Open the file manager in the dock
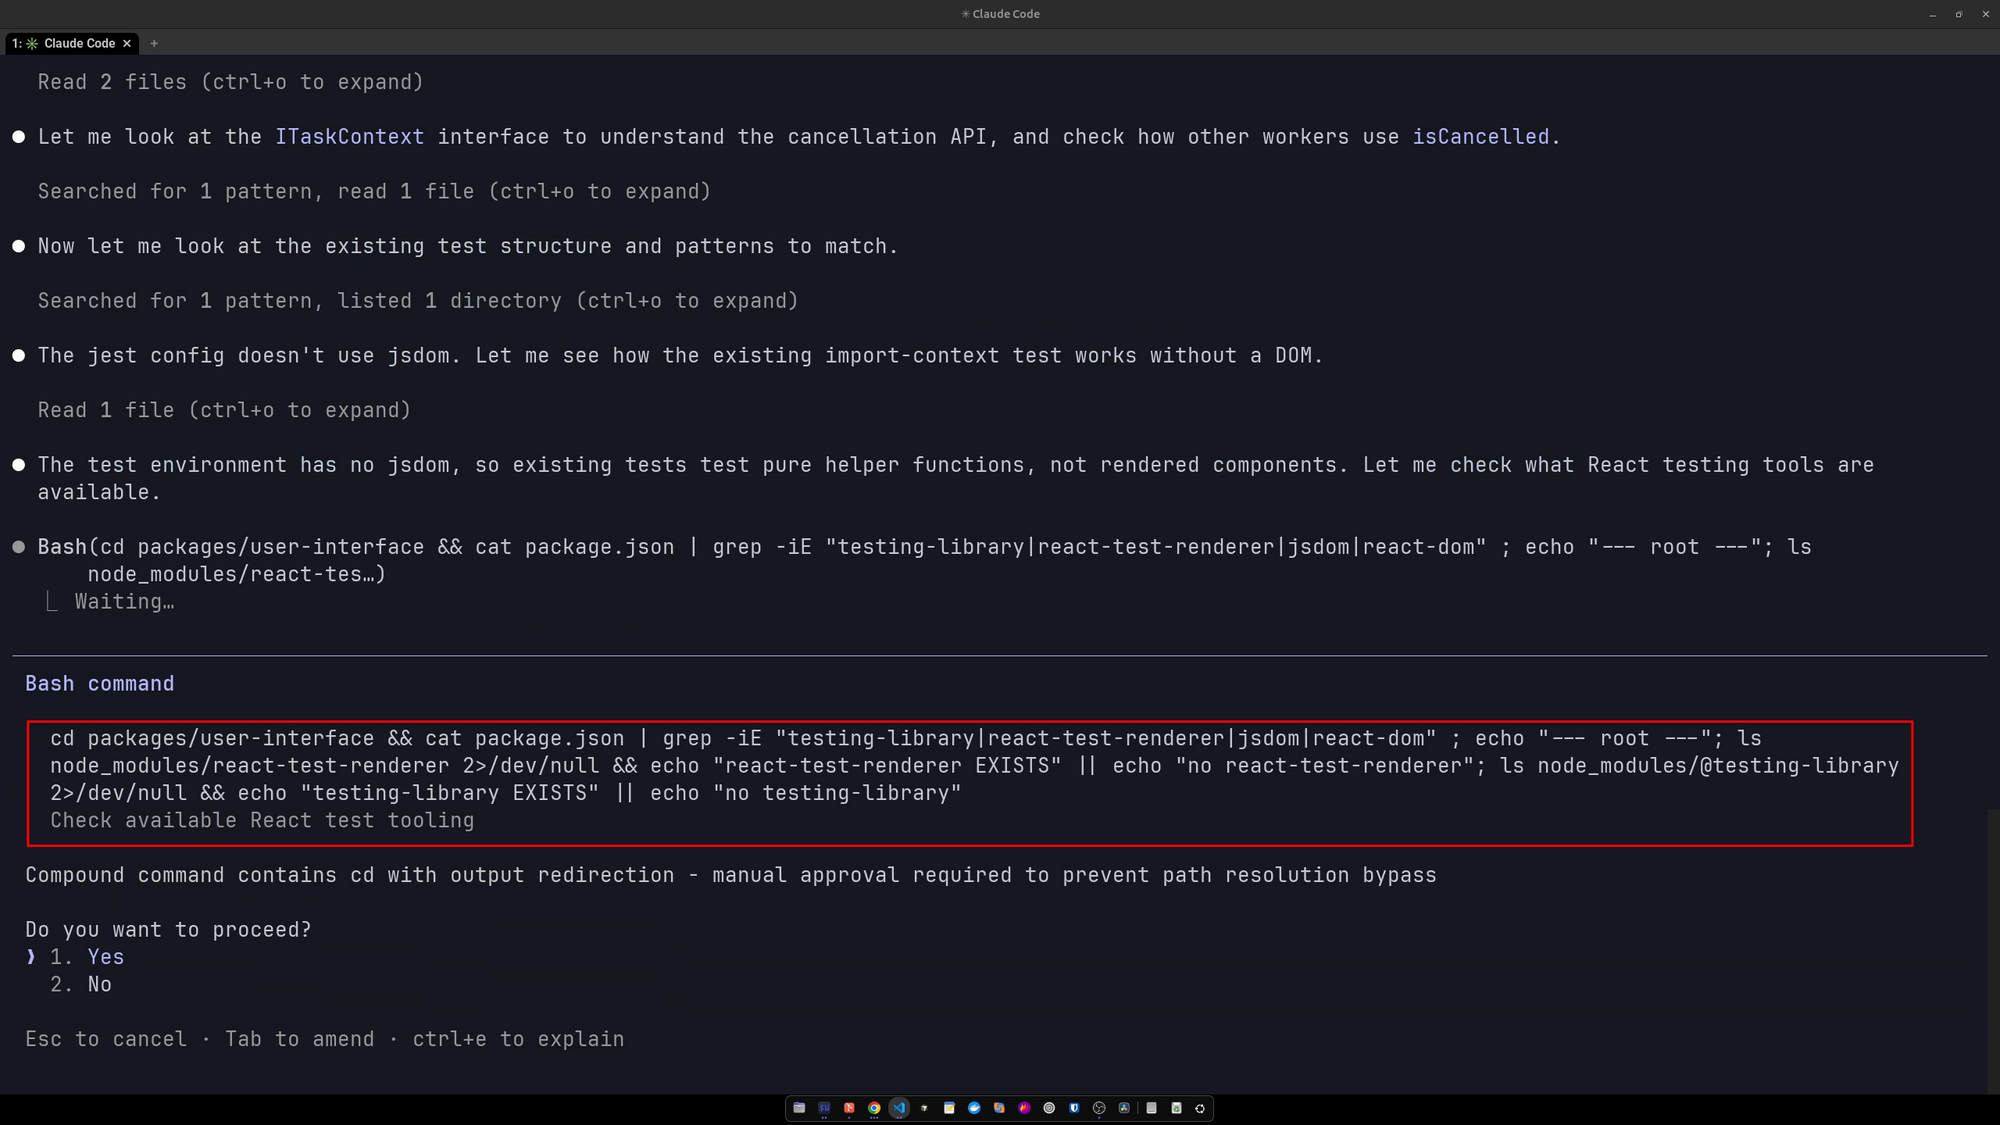 (x=799, y=1108)
